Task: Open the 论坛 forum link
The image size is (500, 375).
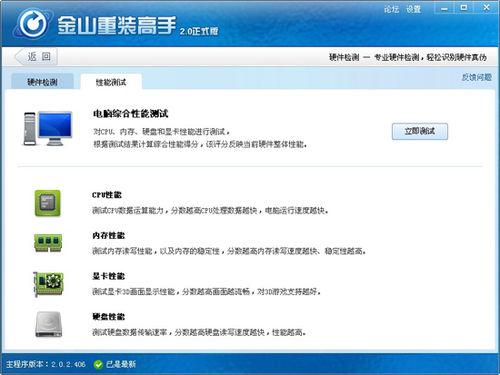Action: (391, 9)
